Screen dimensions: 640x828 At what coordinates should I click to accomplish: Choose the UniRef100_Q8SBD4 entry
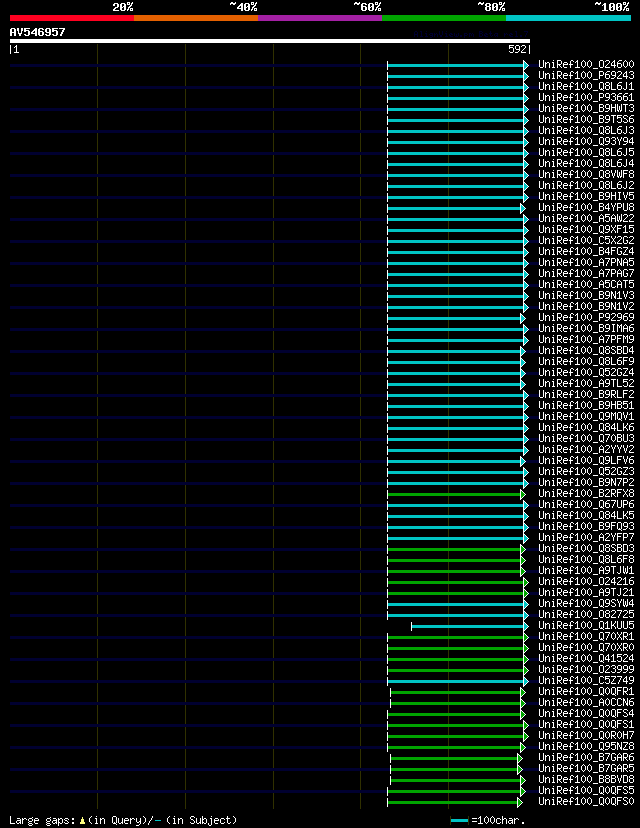coord(586,351)
